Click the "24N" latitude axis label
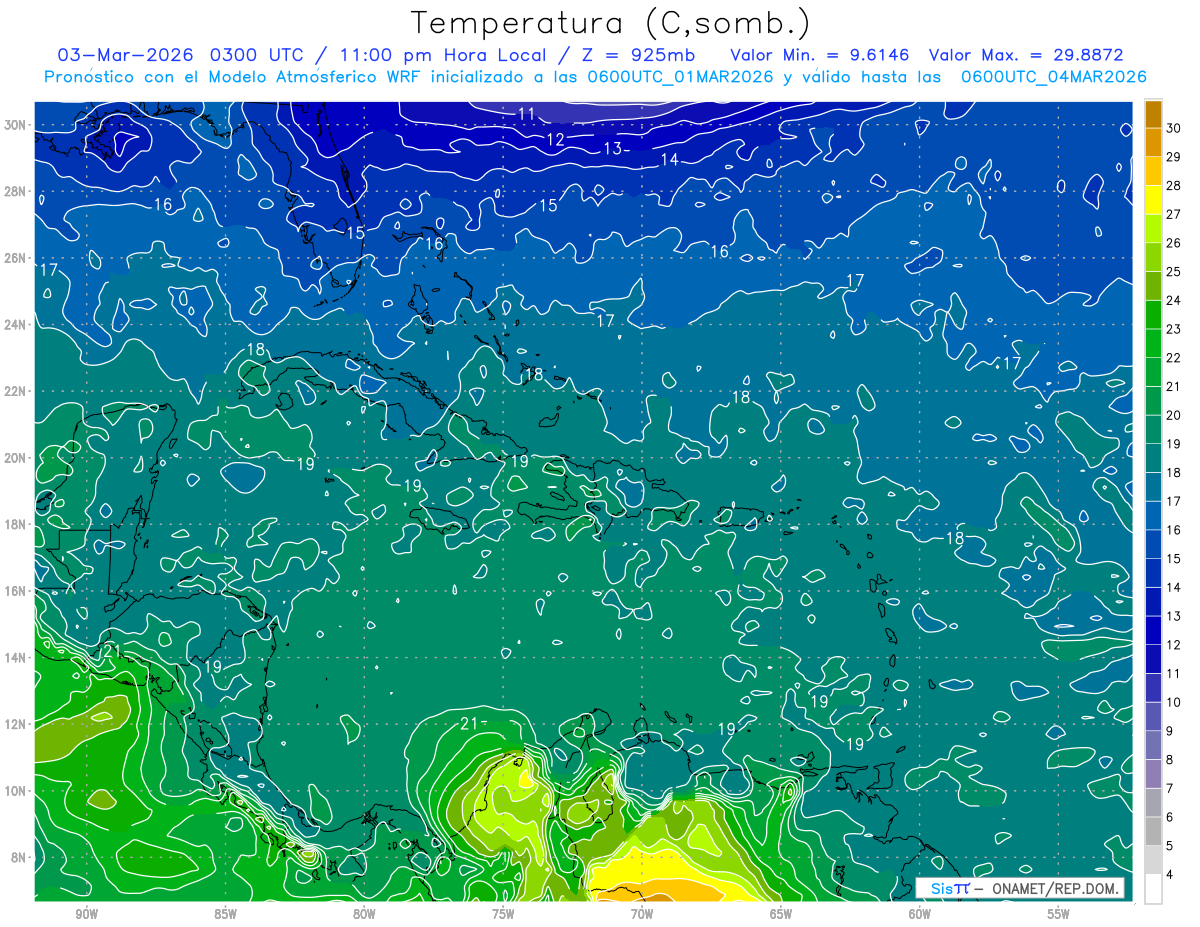Viewport: 1200px width, 927px height. [x=15, y=325]
